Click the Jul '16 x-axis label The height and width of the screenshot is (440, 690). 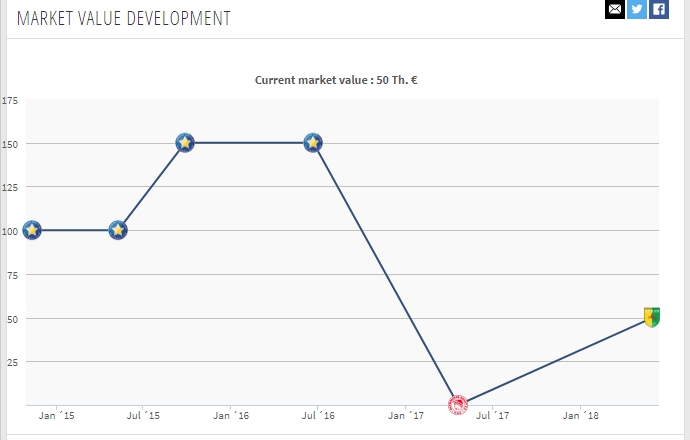point(319,415)
